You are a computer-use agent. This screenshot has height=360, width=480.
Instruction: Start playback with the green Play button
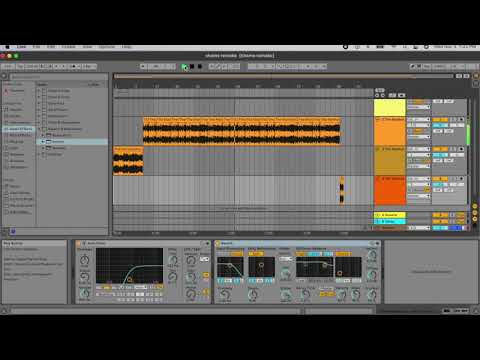point(184,67)
